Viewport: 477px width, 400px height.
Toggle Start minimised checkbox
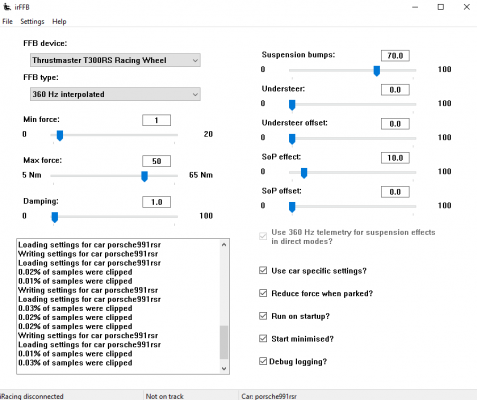[x=263, y=338]
